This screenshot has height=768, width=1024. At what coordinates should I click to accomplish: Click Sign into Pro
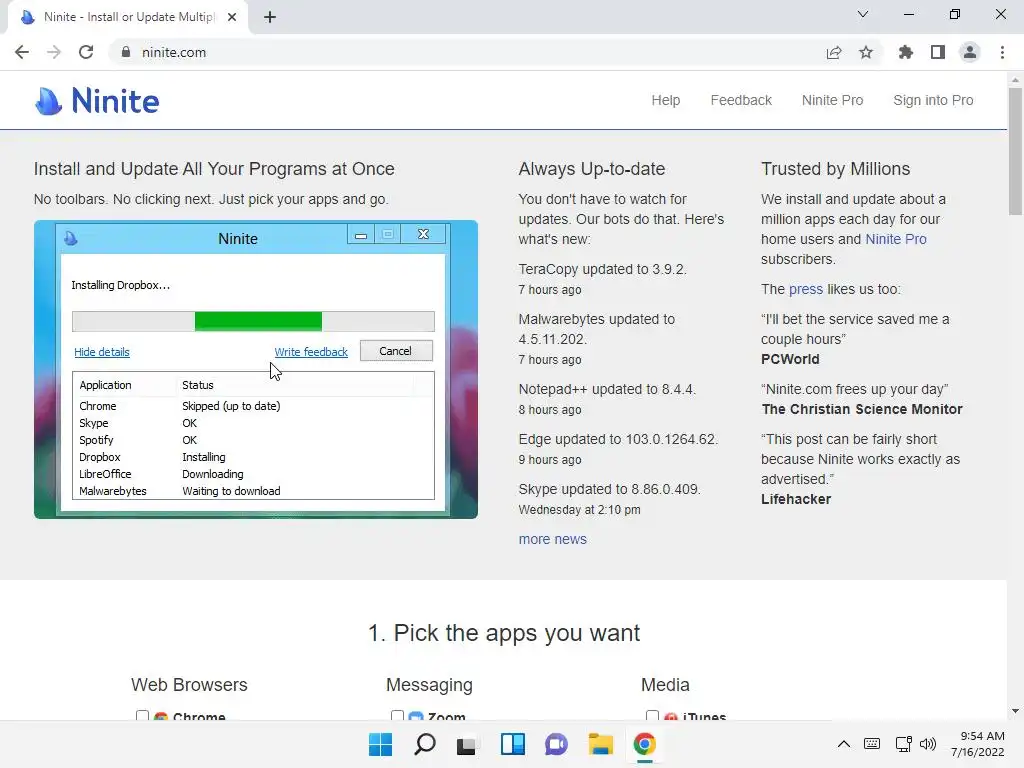click(933, 101)
